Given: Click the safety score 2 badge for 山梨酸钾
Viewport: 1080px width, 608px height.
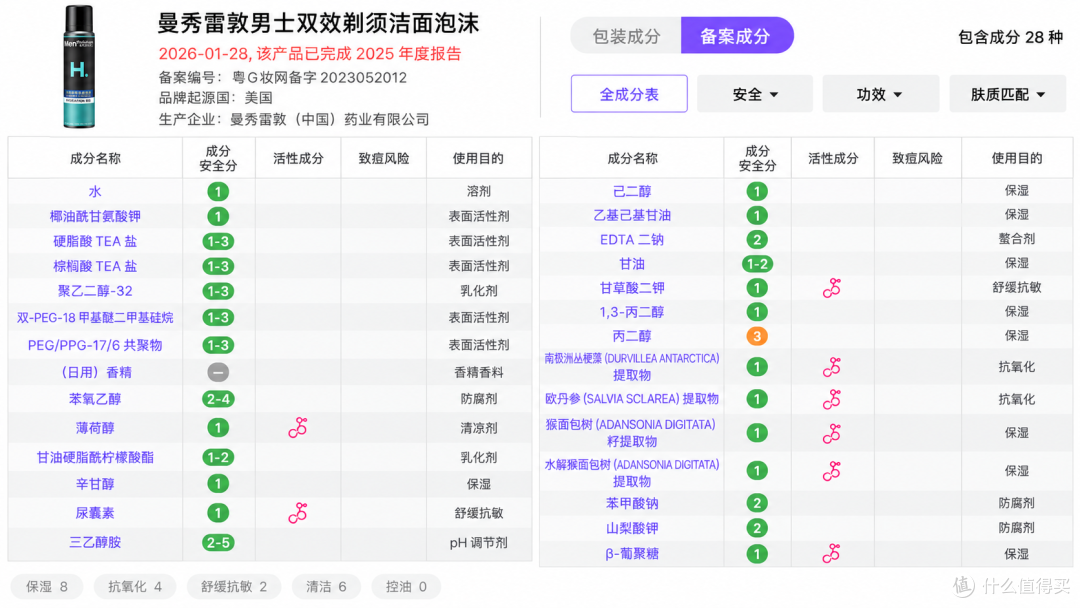Looking at the screenshot, I should 757,528.
